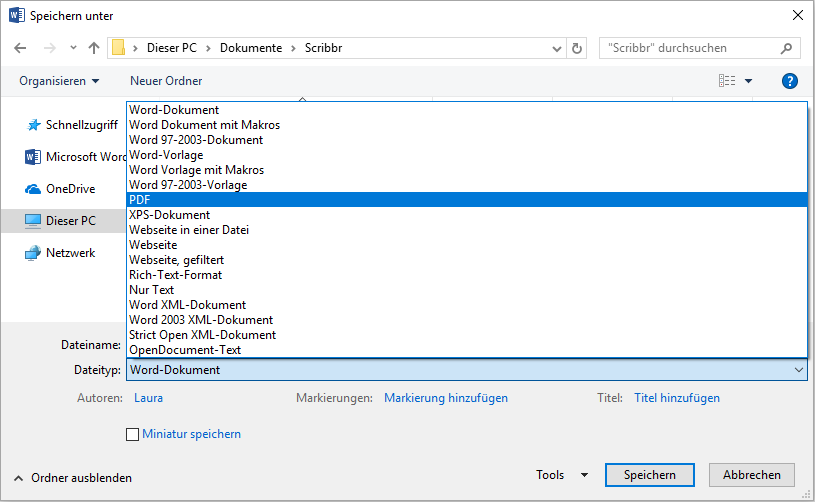
Task: Open recent locations chevron near arrows
Action: pos(73,48)
